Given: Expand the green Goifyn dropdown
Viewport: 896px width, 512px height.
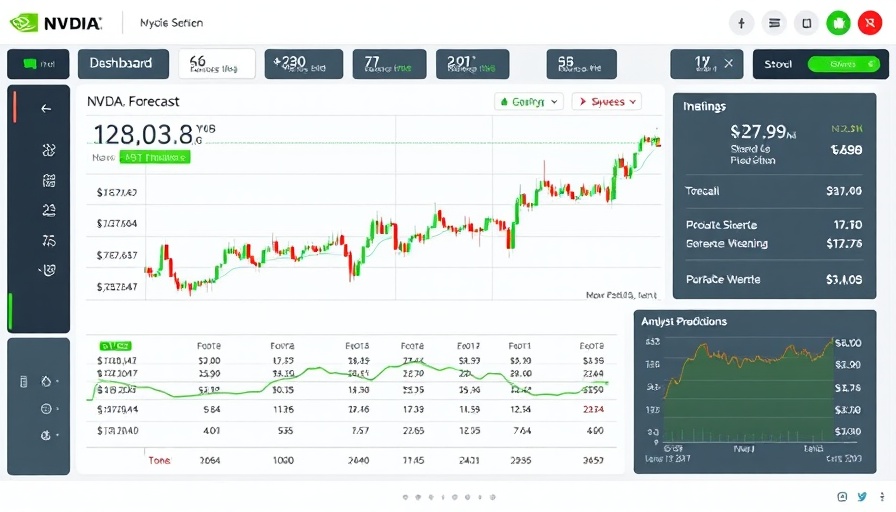Looking at the screenshot, I should pyautogui.click(x=529, y=102).
